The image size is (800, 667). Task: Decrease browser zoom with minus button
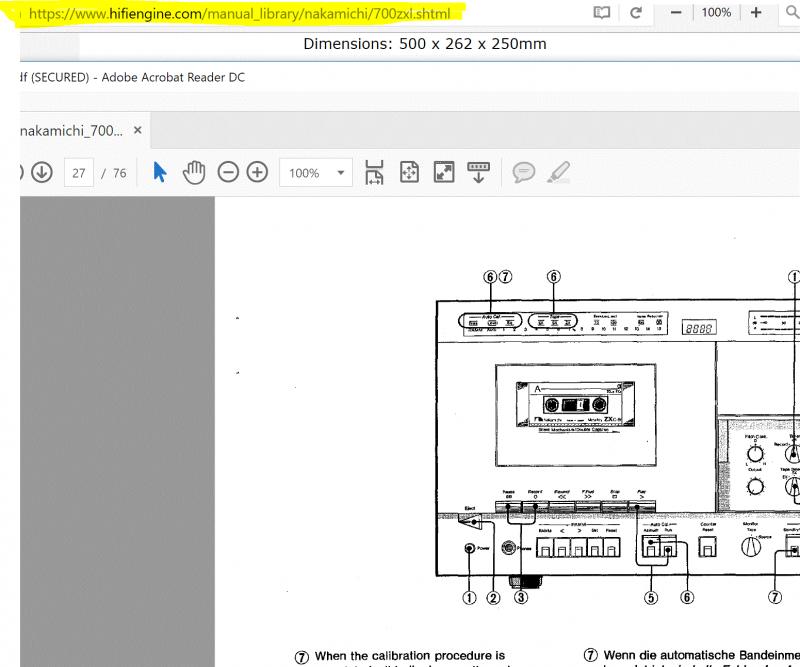pos(676,13)
